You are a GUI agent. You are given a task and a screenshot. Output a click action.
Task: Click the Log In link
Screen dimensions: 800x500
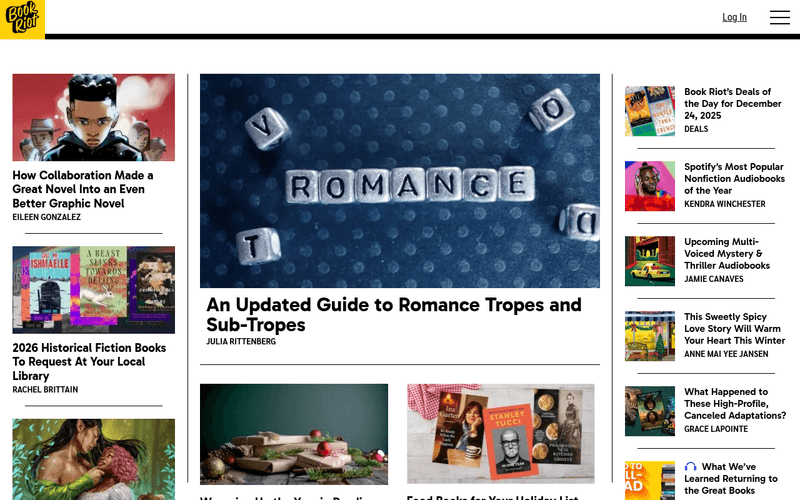click(x=734, y=17)
